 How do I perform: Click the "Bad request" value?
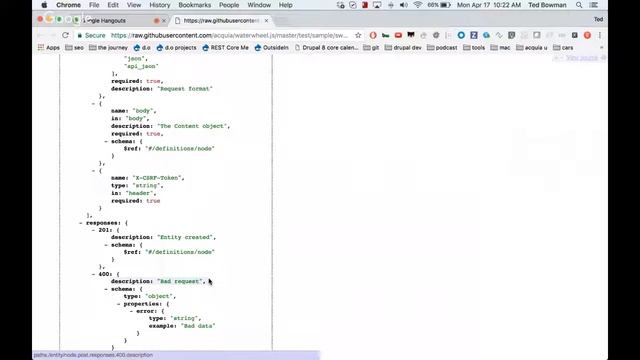click(x=180, y=281)
